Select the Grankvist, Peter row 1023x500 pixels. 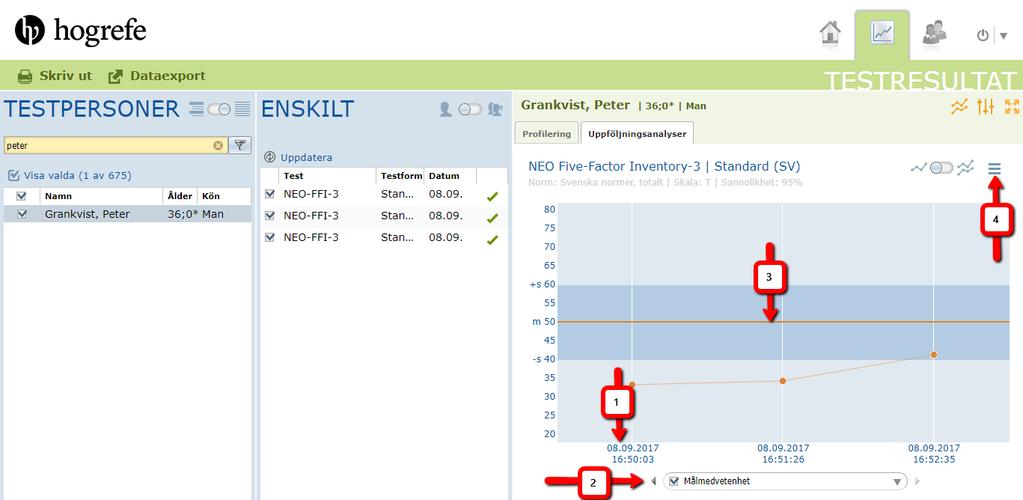[x=127, y=213]
